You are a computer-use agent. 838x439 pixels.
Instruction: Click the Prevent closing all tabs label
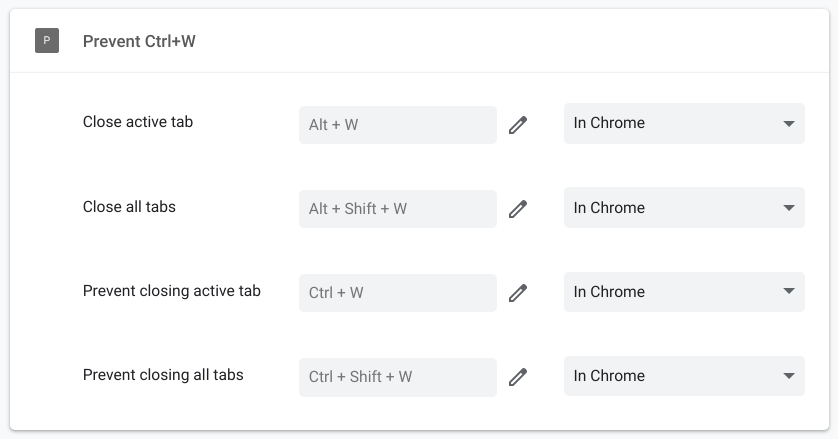point(163,375)
